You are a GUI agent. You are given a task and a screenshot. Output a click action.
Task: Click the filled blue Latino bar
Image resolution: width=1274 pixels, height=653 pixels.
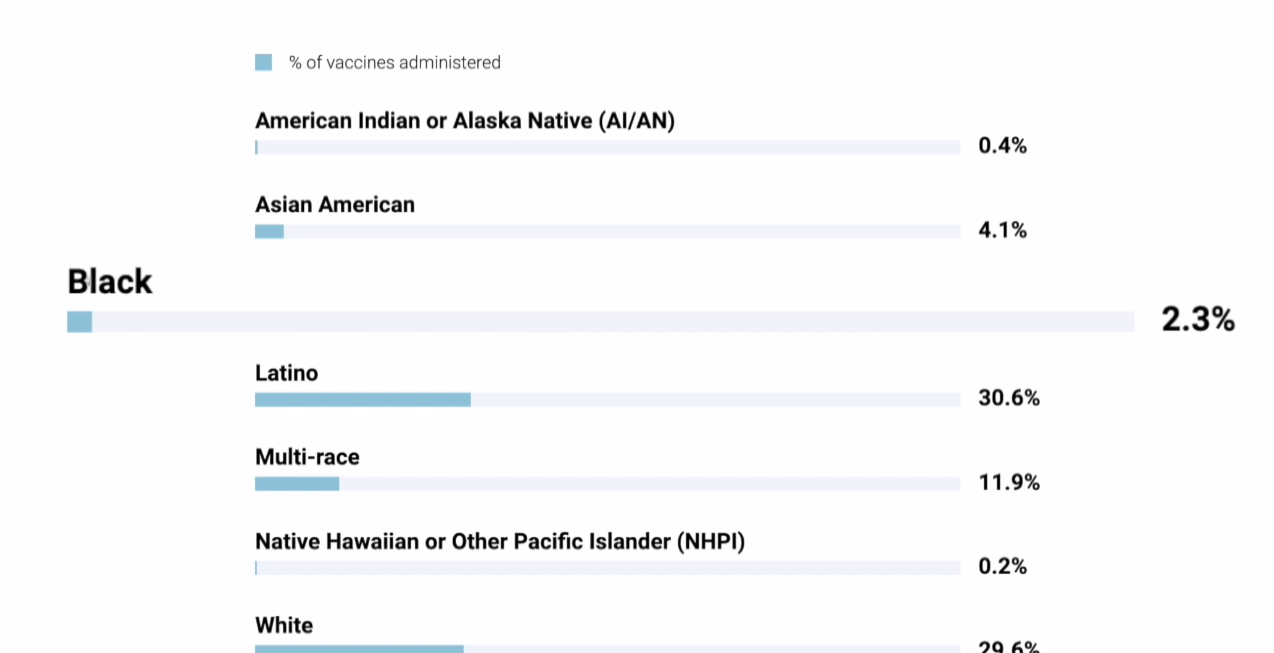coord(362,400)
